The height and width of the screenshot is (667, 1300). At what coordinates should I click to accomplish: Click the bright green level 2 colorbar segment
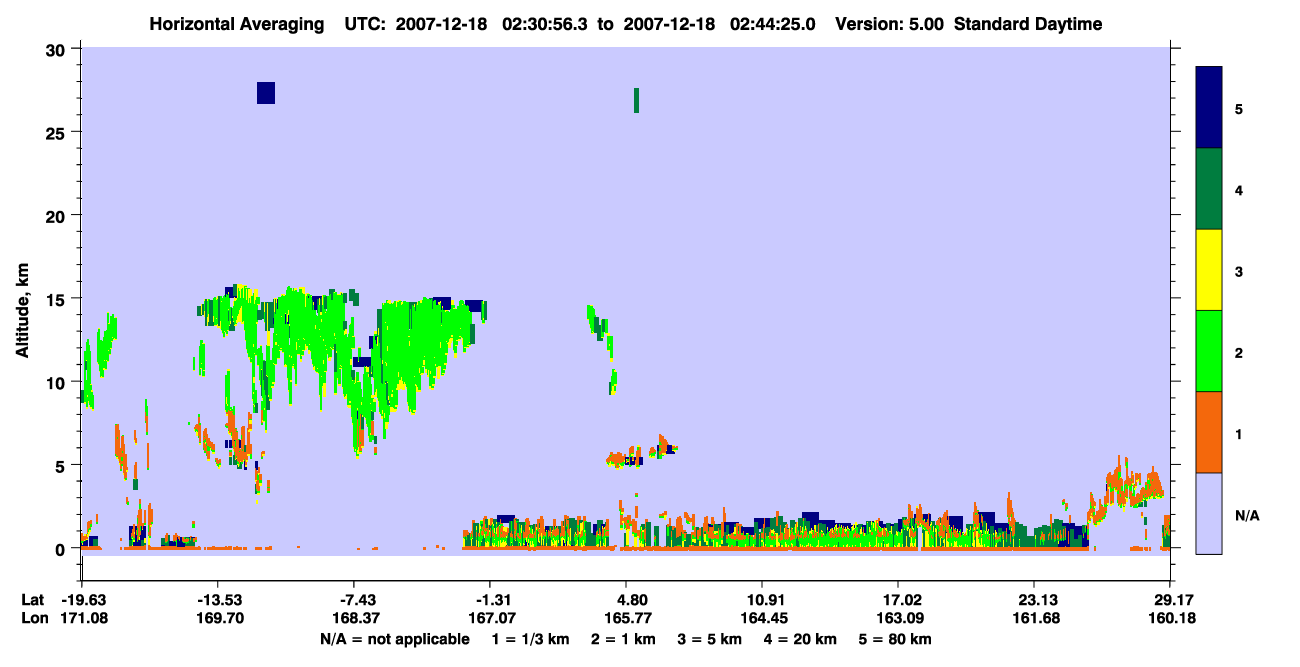[x=1209, y=351]
